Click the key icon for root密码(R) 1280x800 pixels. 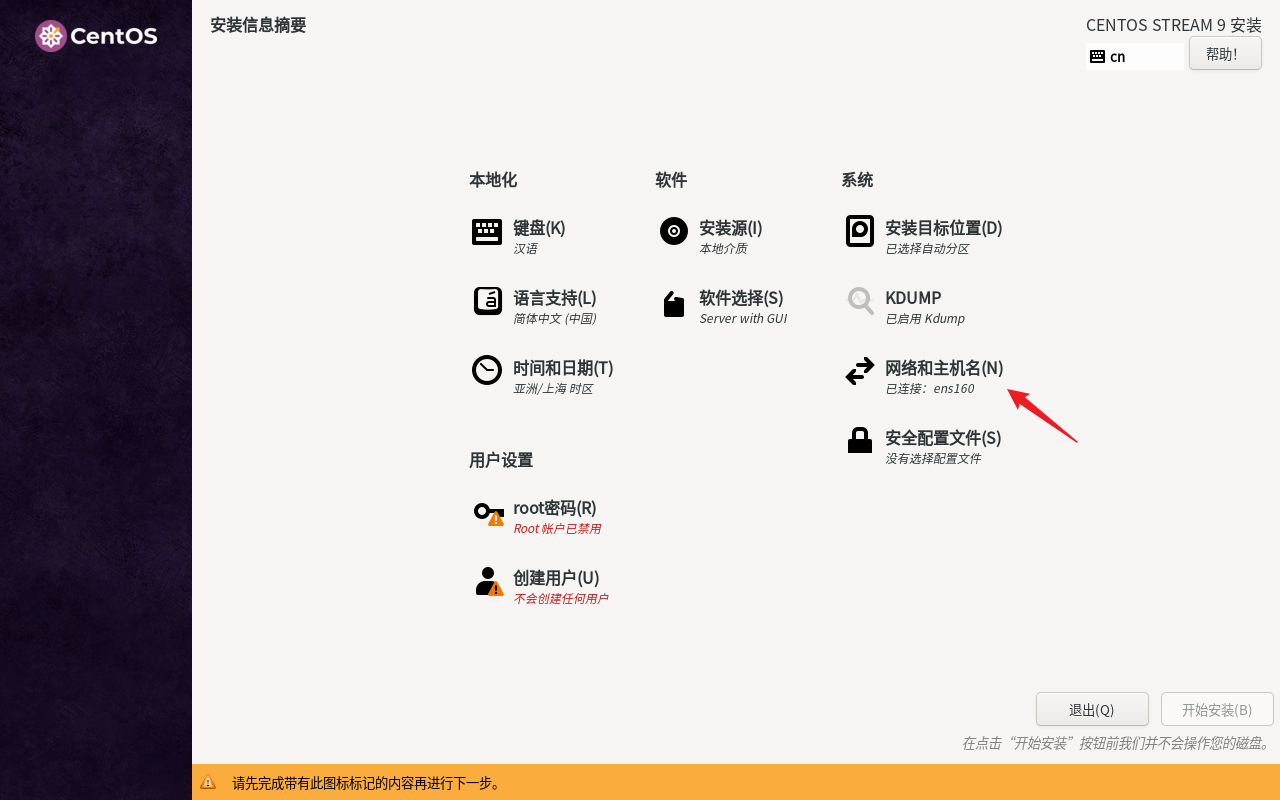coord(488,513)
